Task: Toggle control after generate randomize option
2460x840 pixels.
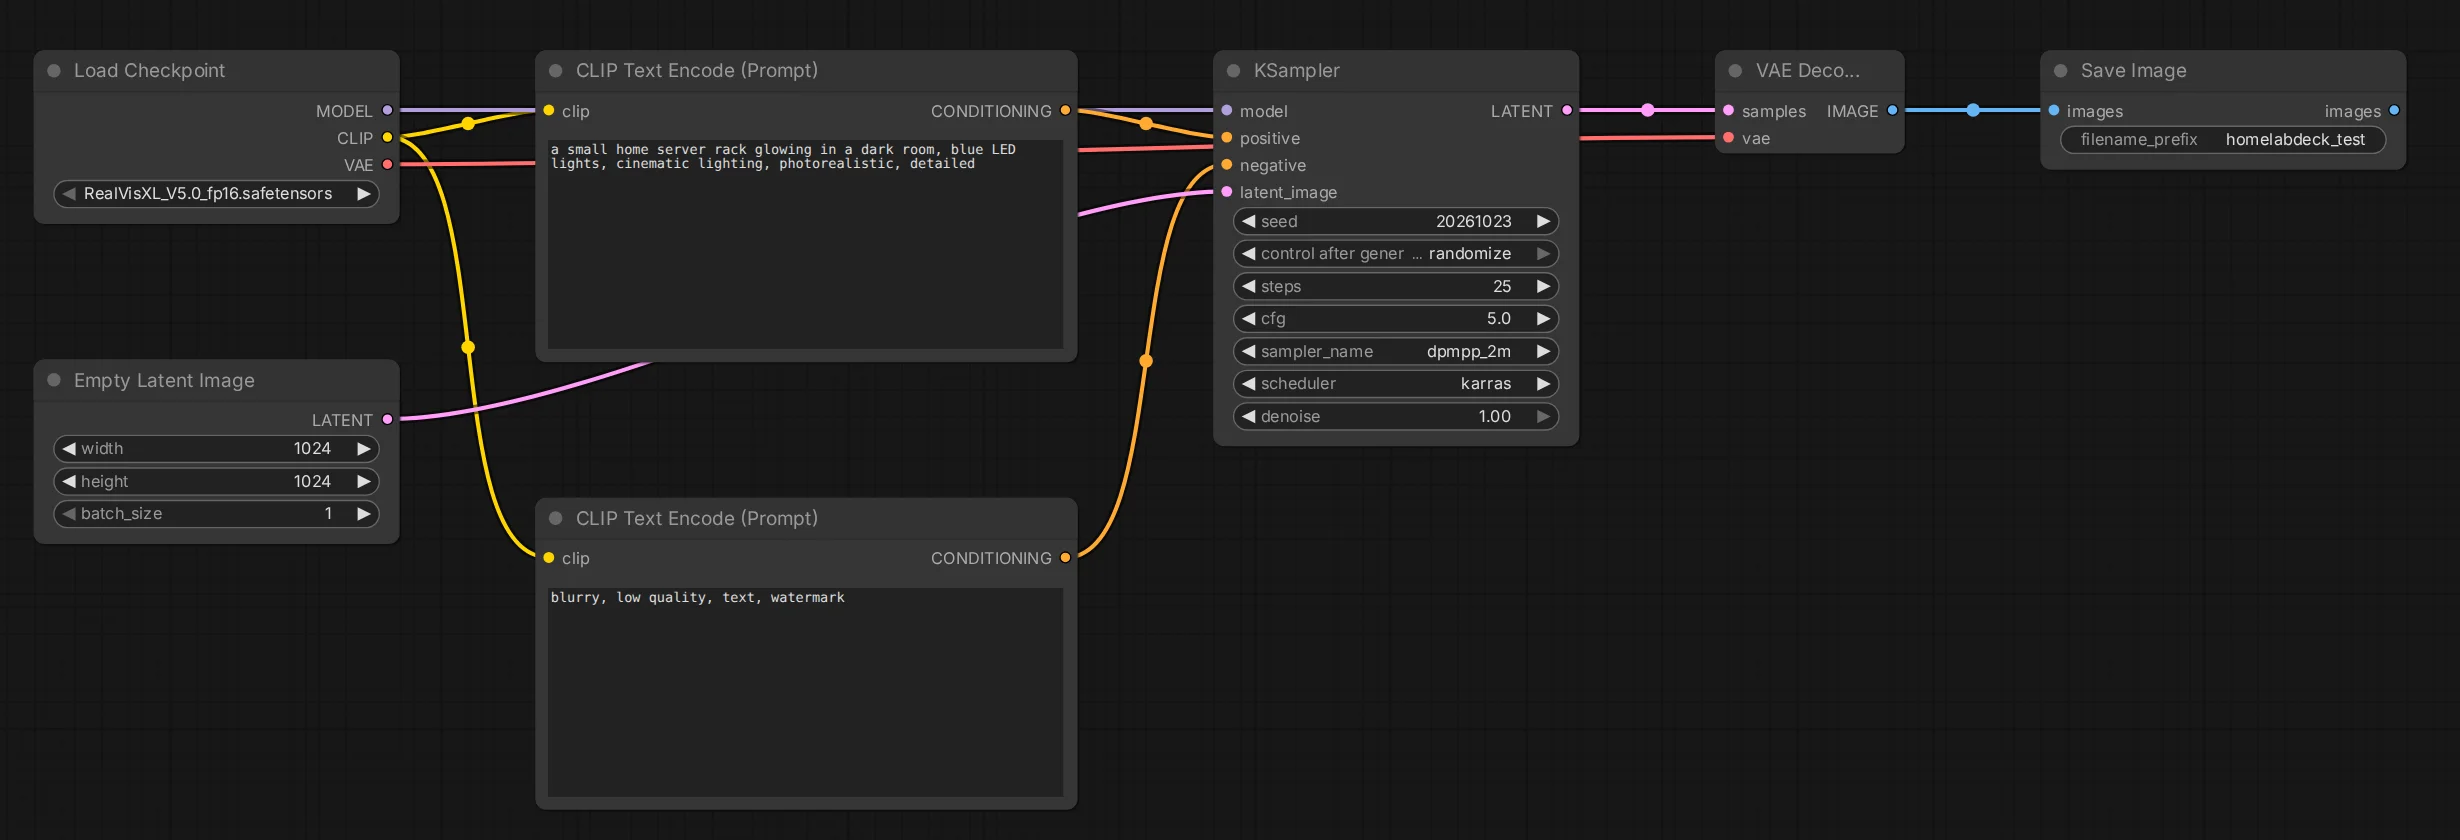Action: (1396, 254)
